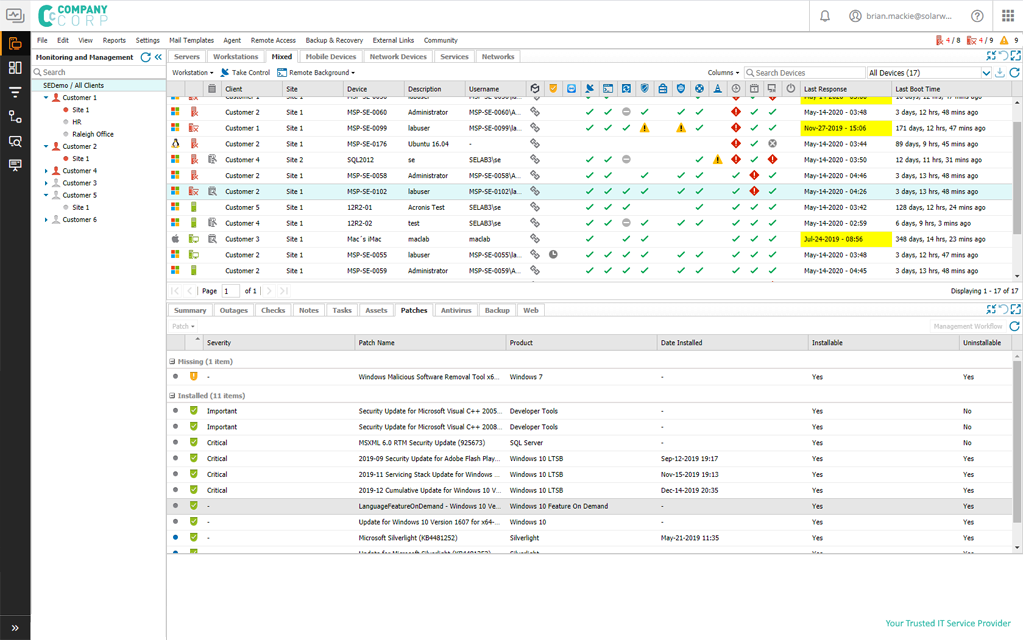1024x640 pixels.
Task: Sort by the clock column header icon
Action: pos(736,89)
